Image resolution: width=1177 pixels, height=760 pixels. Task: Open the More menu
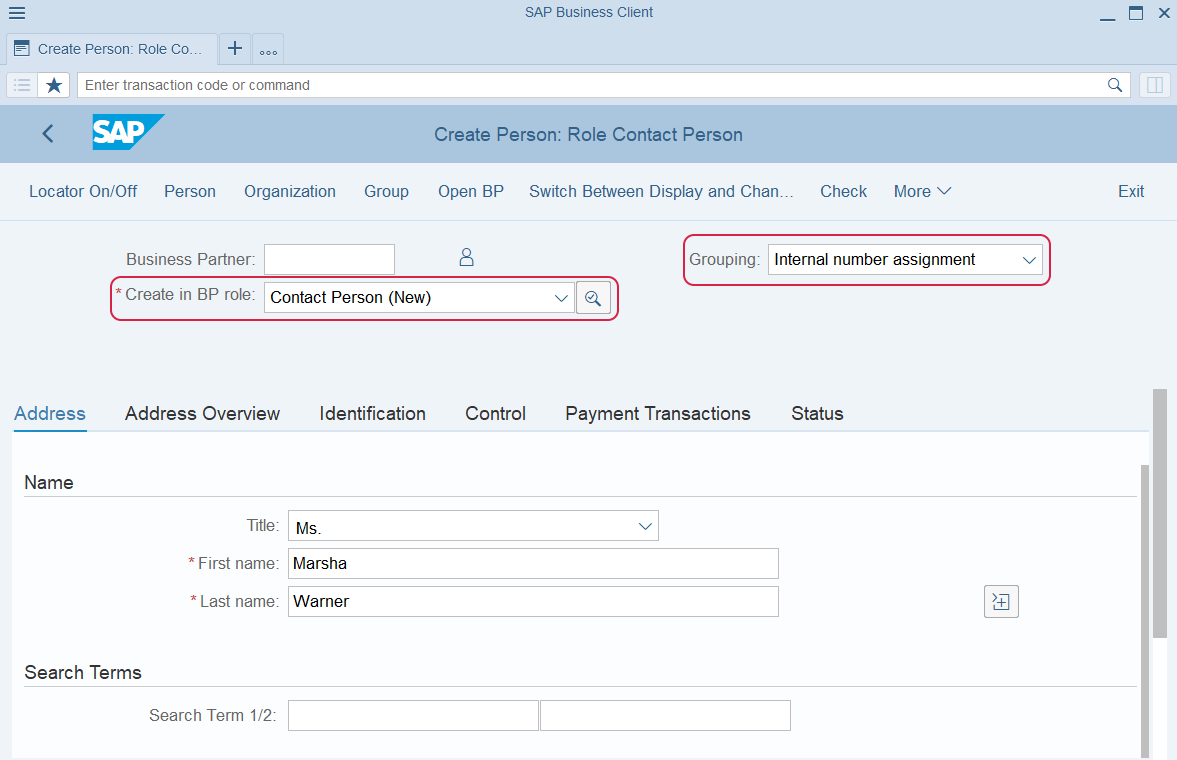tap(922, 192)
